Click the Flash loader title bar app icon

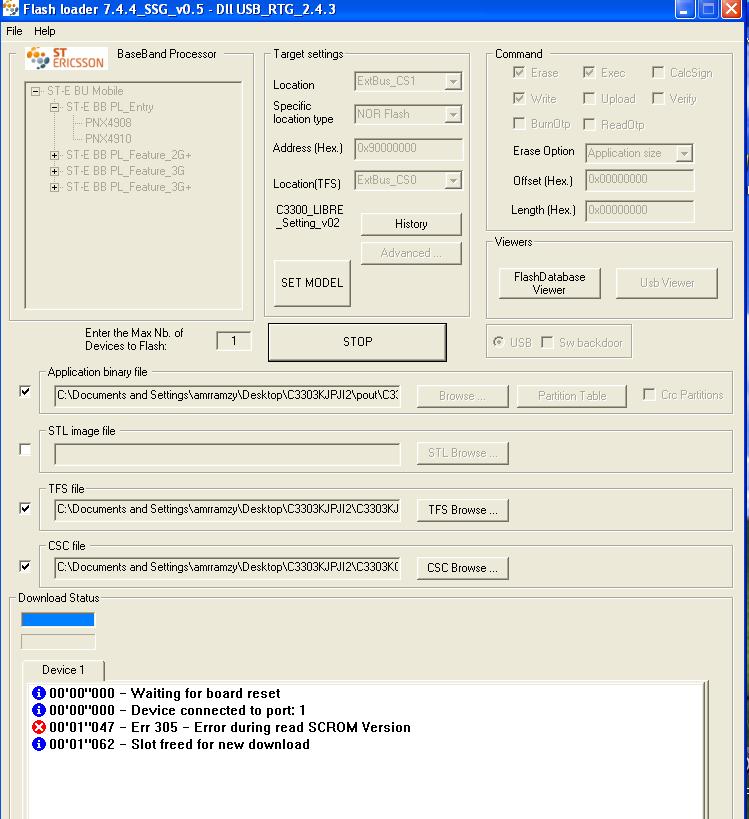(10, 9)
